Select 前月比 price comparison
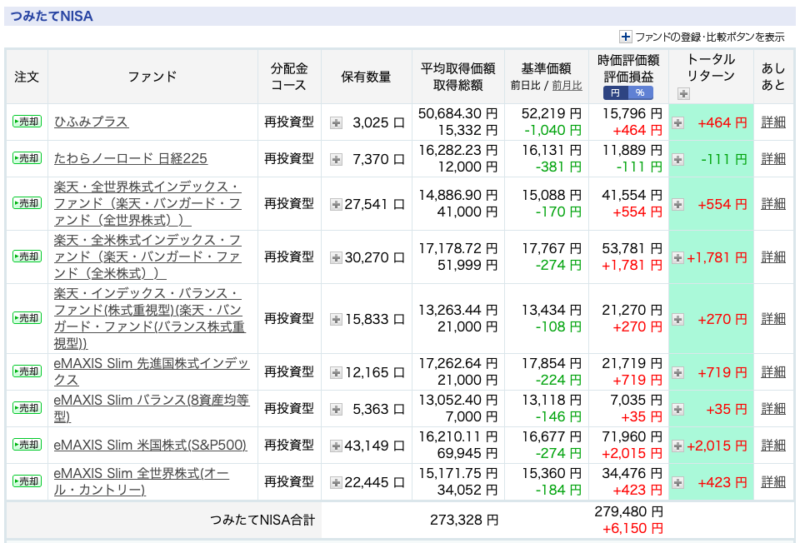The image size is (800, 543). pos(568,87)
